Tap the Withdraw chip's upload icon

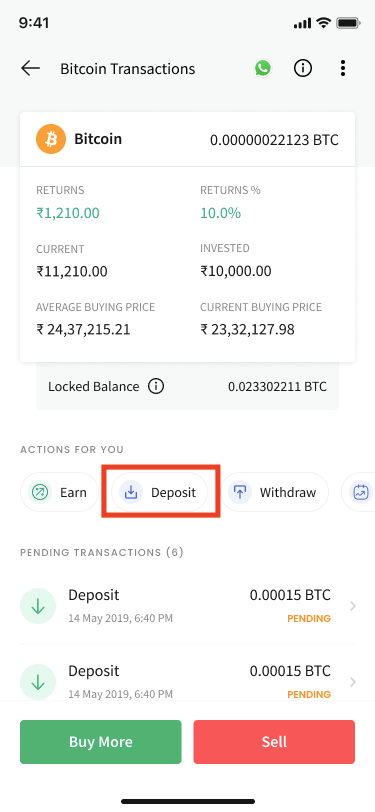pos(240,492)
